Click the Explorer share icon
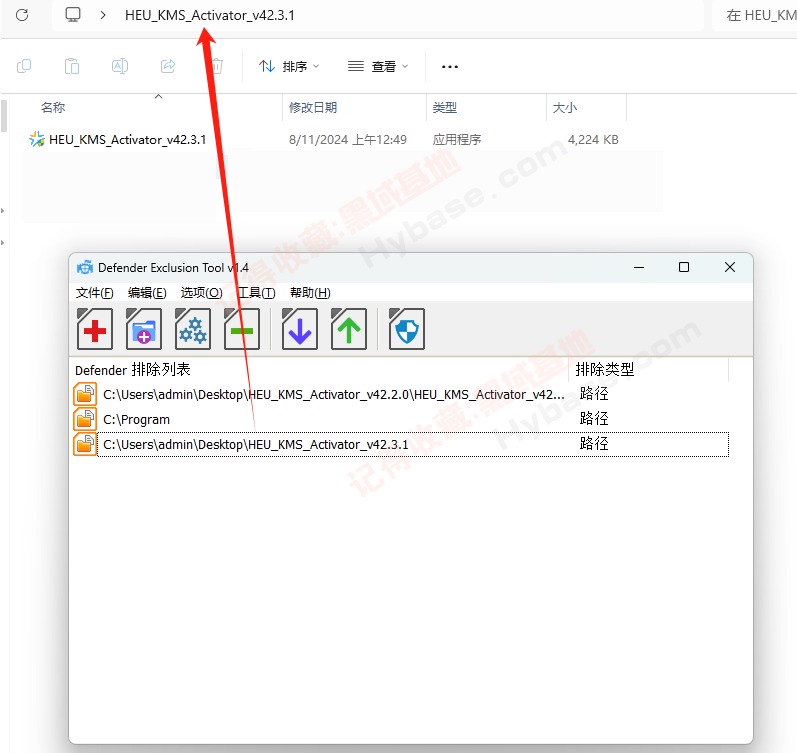The image size is (797, 753). click(x=168, y=66)
